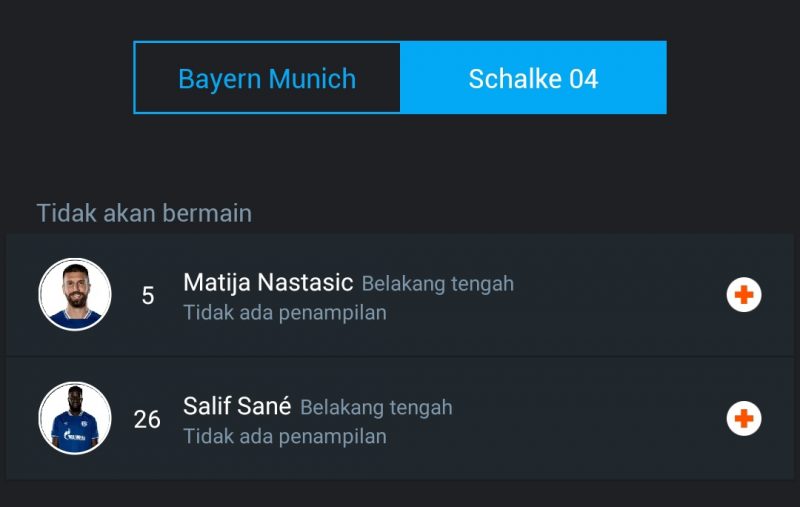Click empty area below the player list
Viewport: 800px width, 507px height.
[x=400, y=494]
